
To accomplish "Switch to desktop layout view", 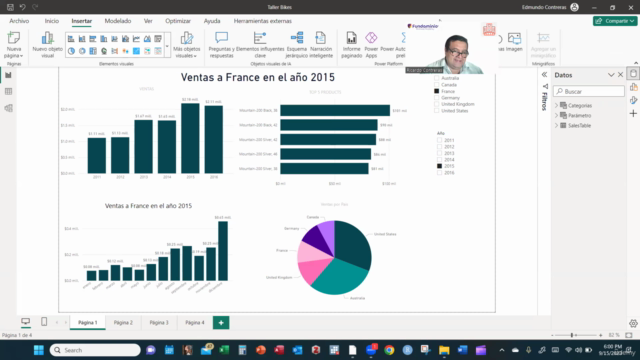I will [25, 322].
